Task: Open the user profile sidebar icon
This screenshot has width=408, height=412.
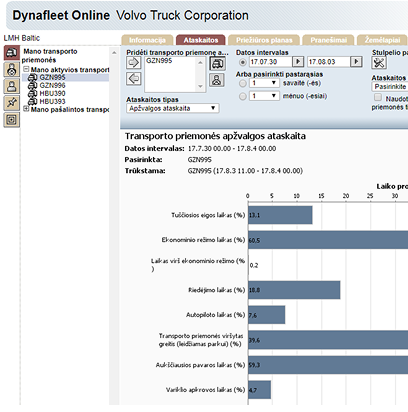Action: point(12,86)
